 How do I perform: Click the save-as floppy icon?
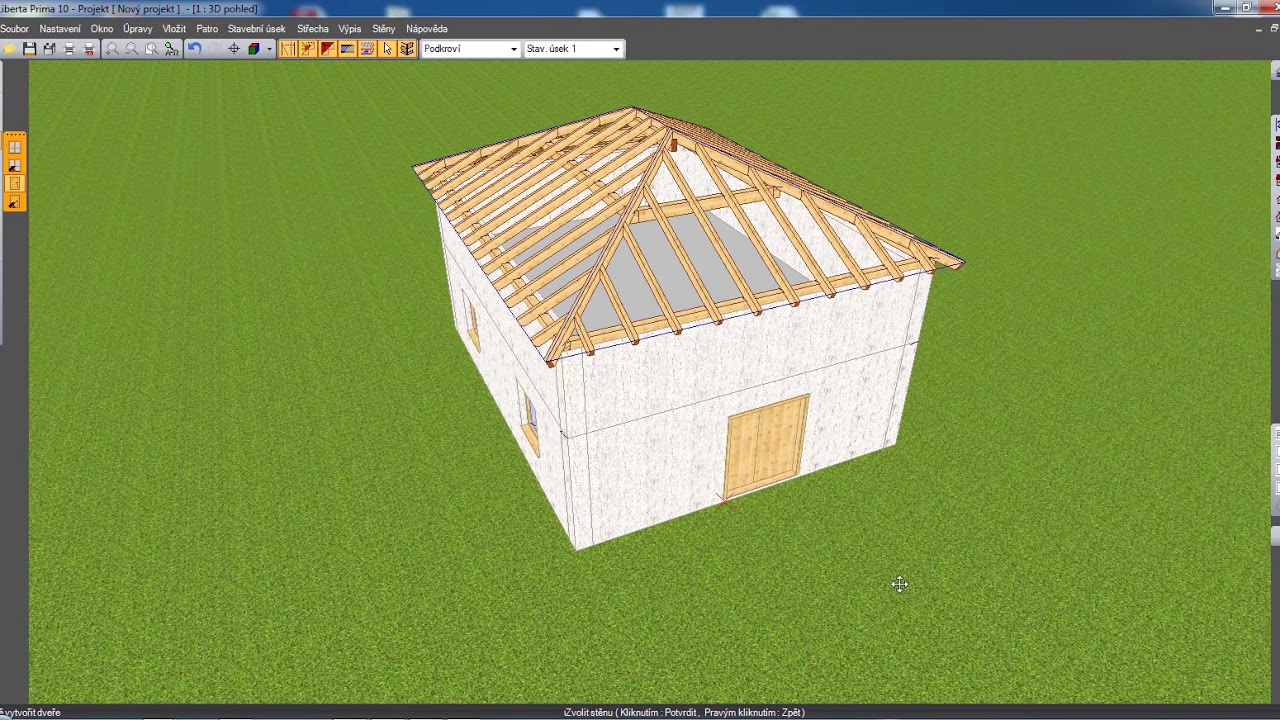tap(49, 49)
